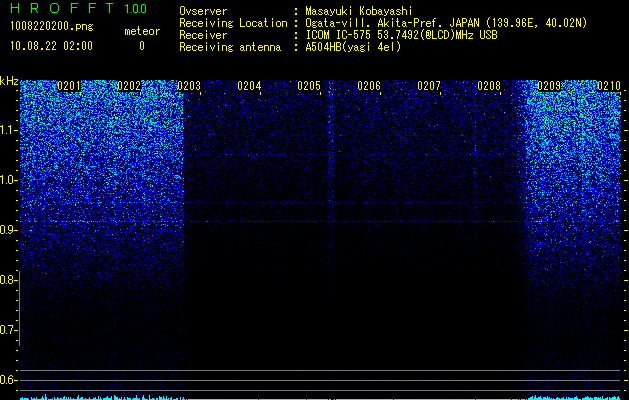Click the kHz axis unit label
This screenshot has height=400, width=629.
click(9, 81)
